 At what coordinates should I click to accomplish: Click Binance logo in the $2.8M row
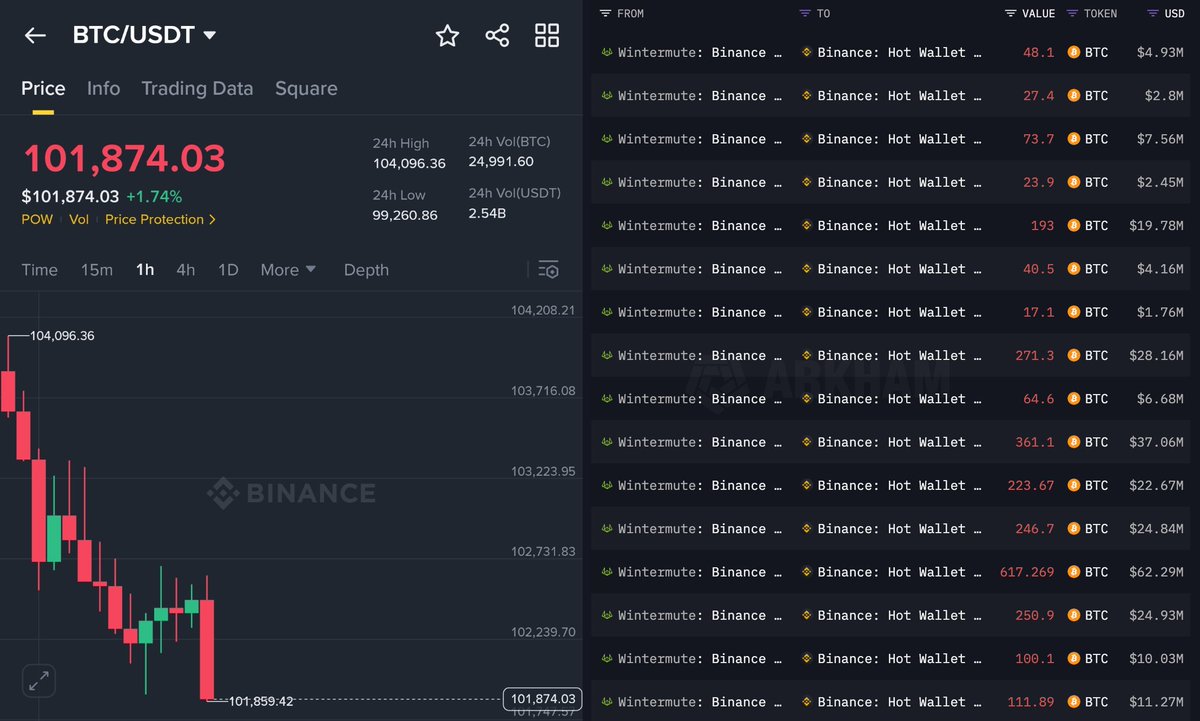[806, 95]
